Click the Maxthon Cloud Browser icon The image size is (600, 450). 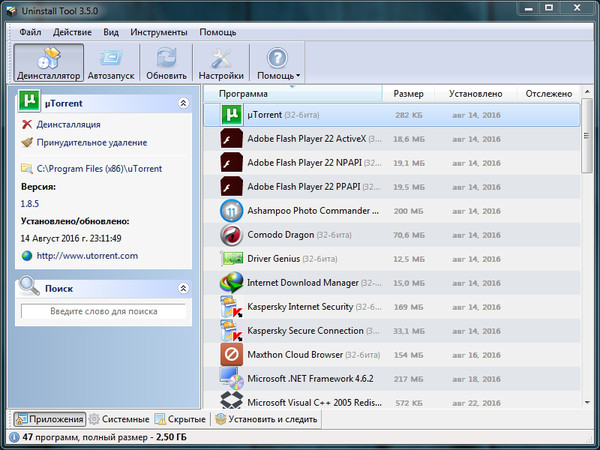pos(231,355)
